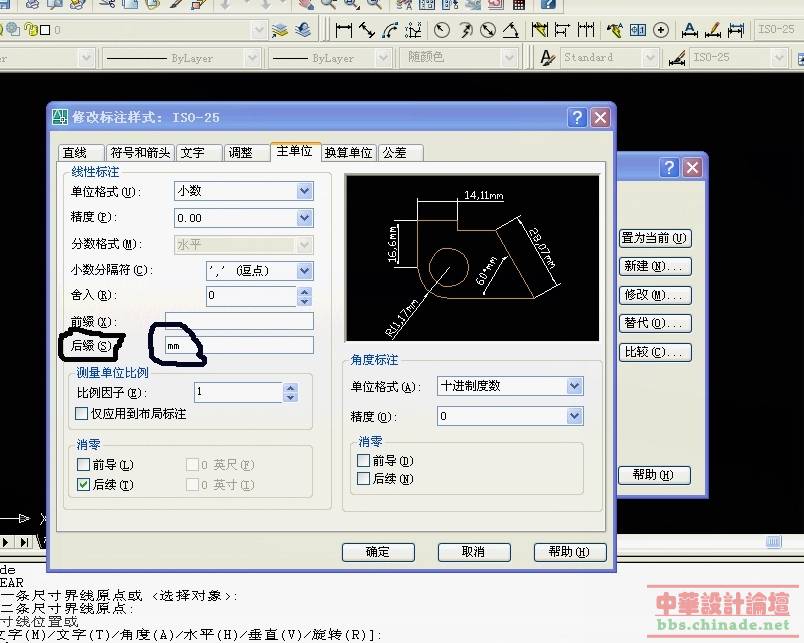This screenshot has width=804, height=643.
Task: Decrease the 比例因子(E) value with down arrow
Action: pos(290,397)
